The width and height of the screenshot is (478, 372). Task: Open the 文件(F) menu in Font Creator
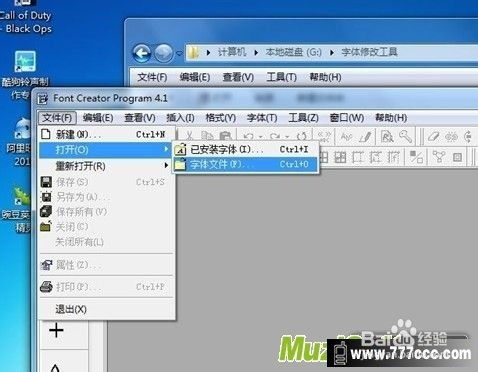tap(57, 118)
